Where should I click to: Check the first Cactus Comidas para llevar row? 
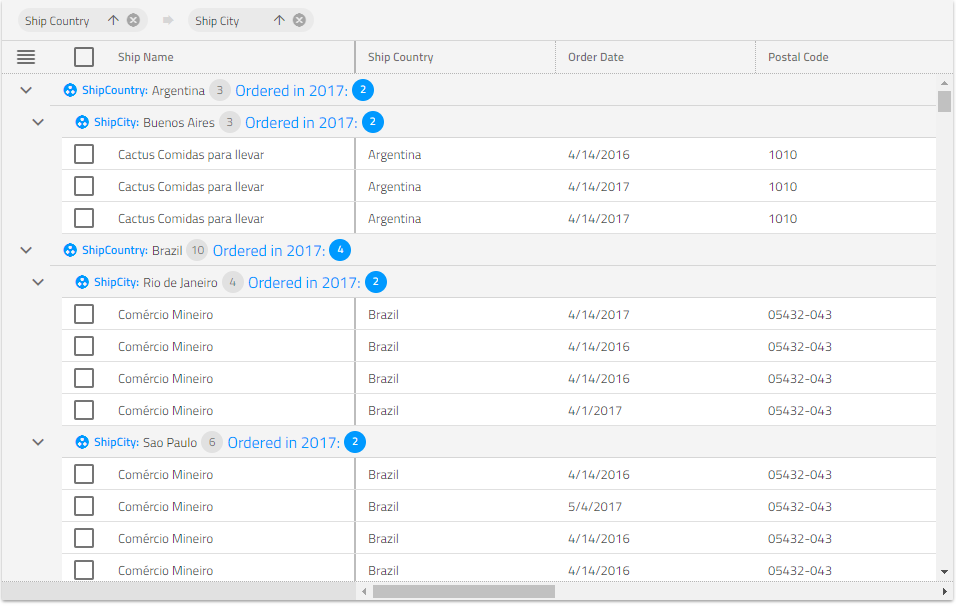(x=84, y=155)
